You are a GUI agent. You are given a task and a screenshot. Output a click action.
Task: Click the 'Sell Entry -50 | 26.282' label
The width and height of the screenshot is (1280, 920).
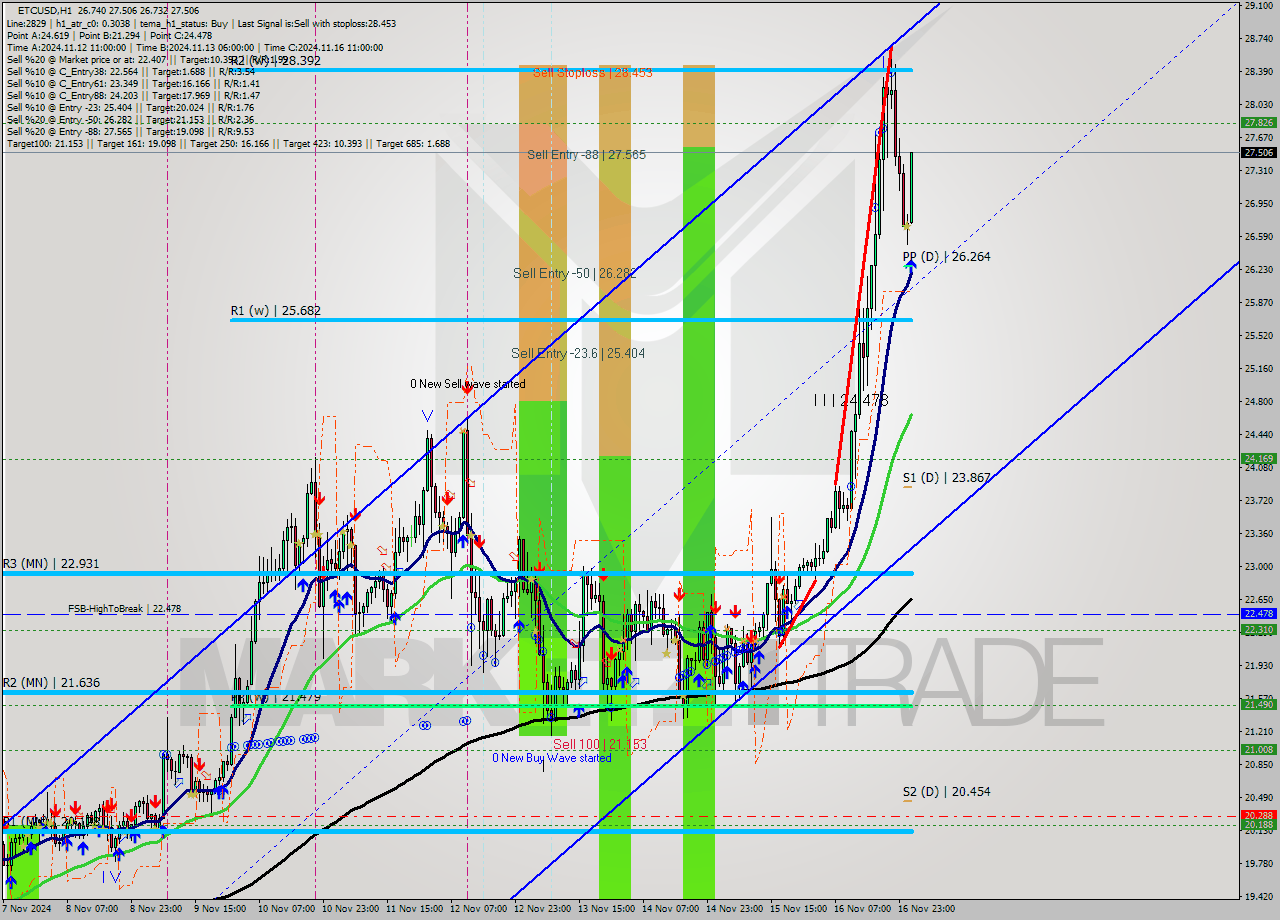pos(575,273)
